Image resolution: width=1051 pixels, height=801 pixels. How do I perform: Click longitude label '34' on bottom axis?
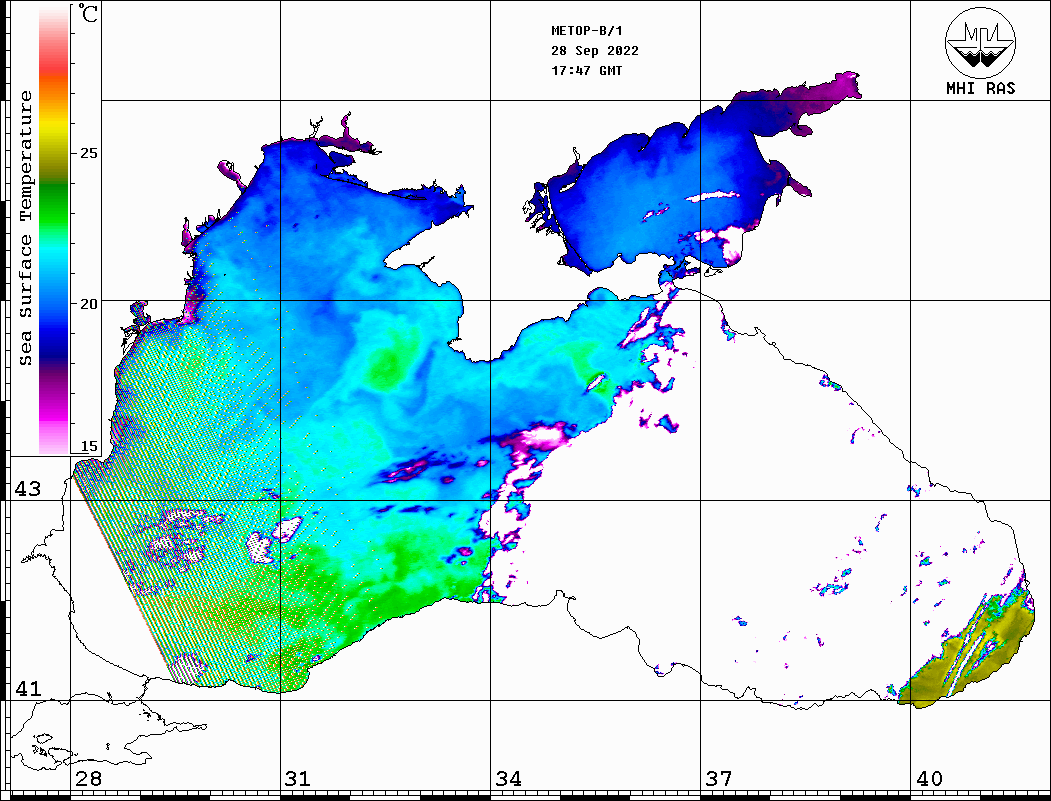[508, 778]
